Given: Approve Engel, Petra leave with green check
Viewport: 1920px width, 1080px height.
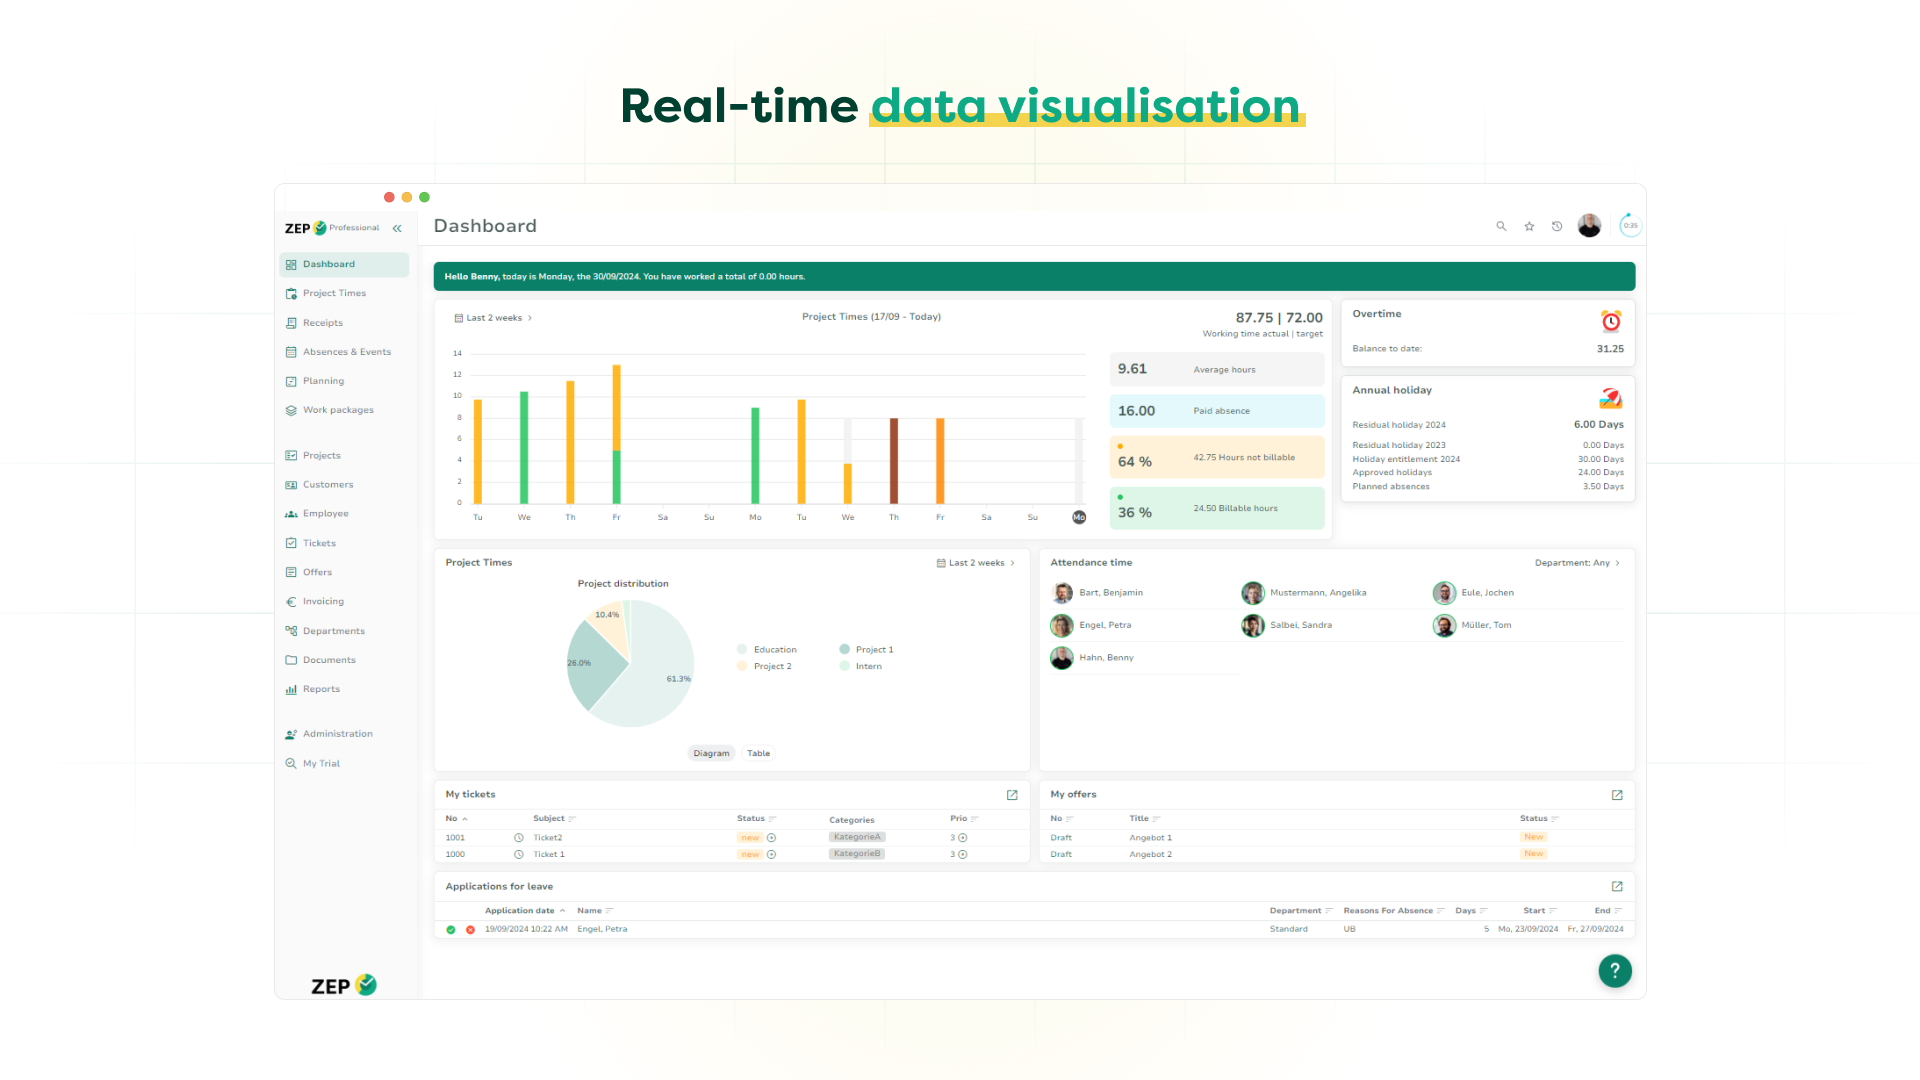Looking at the screenshot, I should tap(451, 930).
